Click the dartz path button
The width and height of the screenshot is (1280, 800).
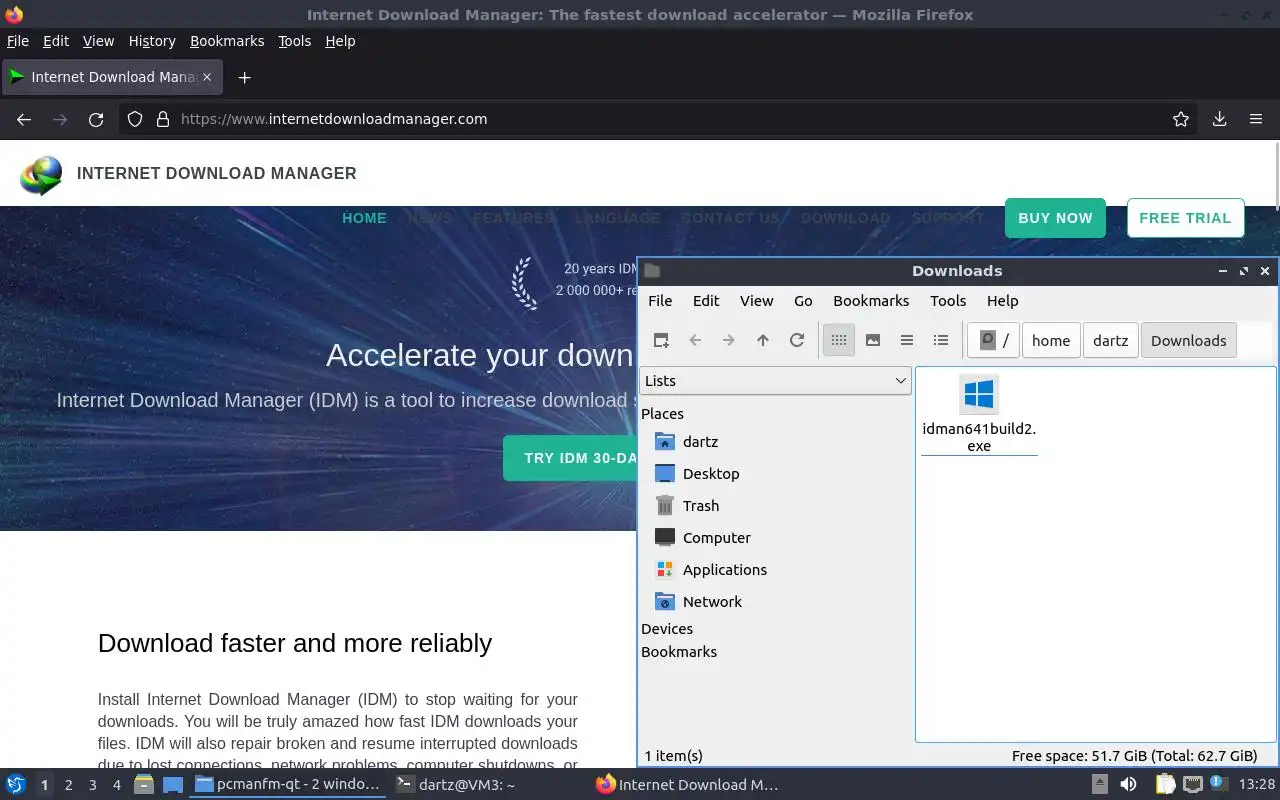coord(1111,340)
